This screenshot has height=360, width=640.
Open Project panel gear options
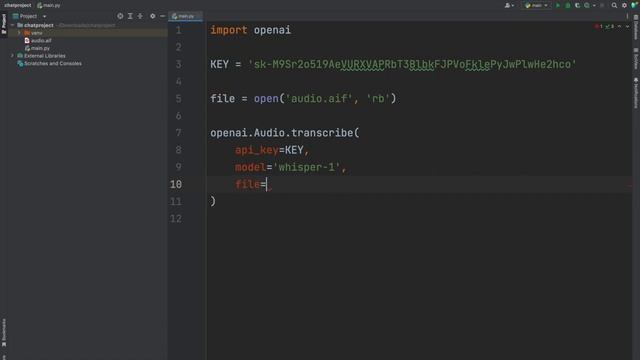tap(153, 16)
